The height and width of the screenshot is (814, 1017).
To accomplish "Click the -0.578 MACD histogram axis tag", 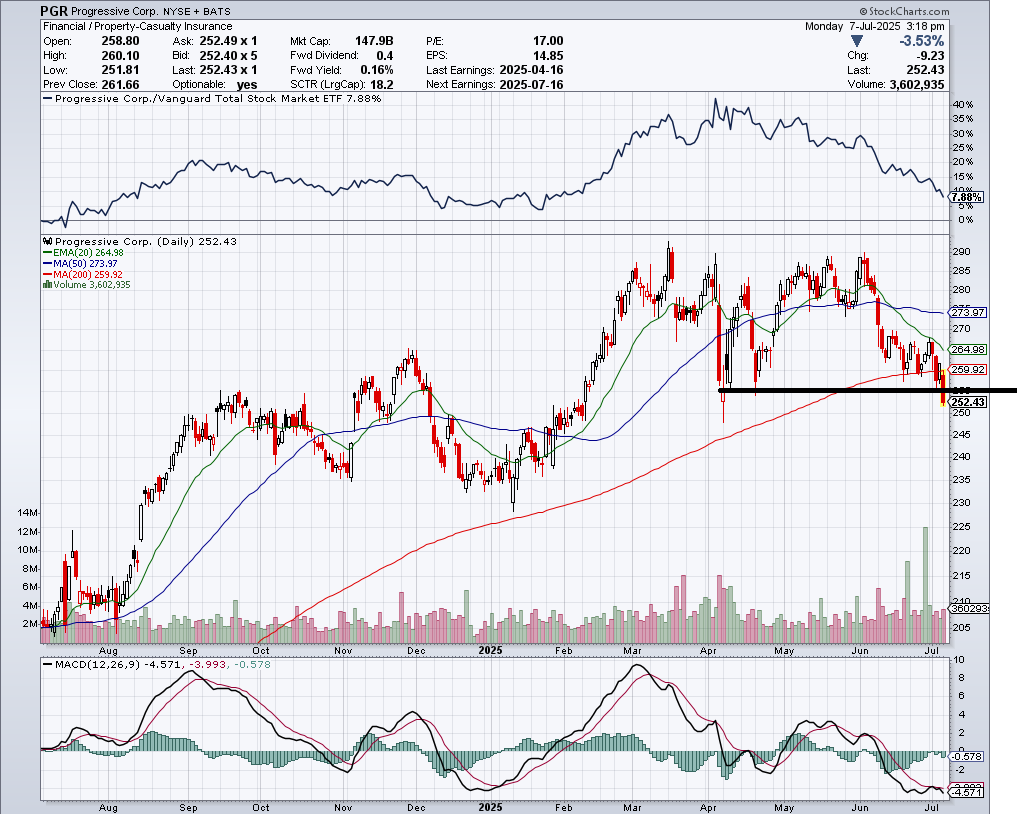I will point(966,757).
